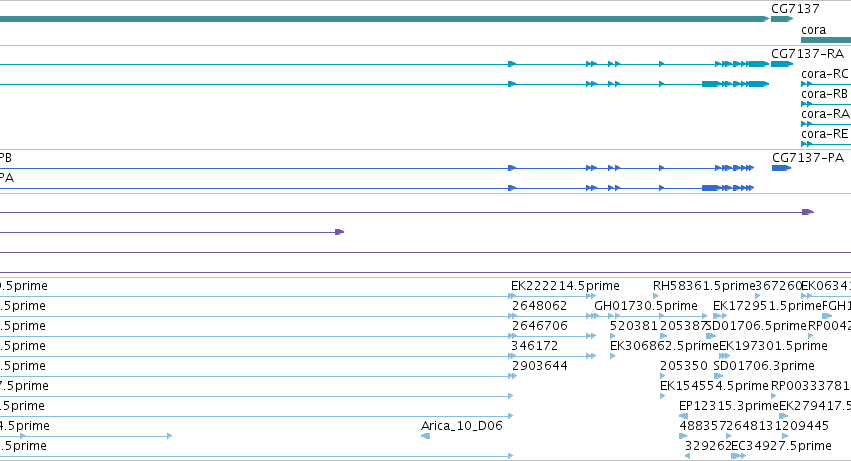851x461 pixels.
Task: Select the CG7137-PA protein label
Action: 808,158
